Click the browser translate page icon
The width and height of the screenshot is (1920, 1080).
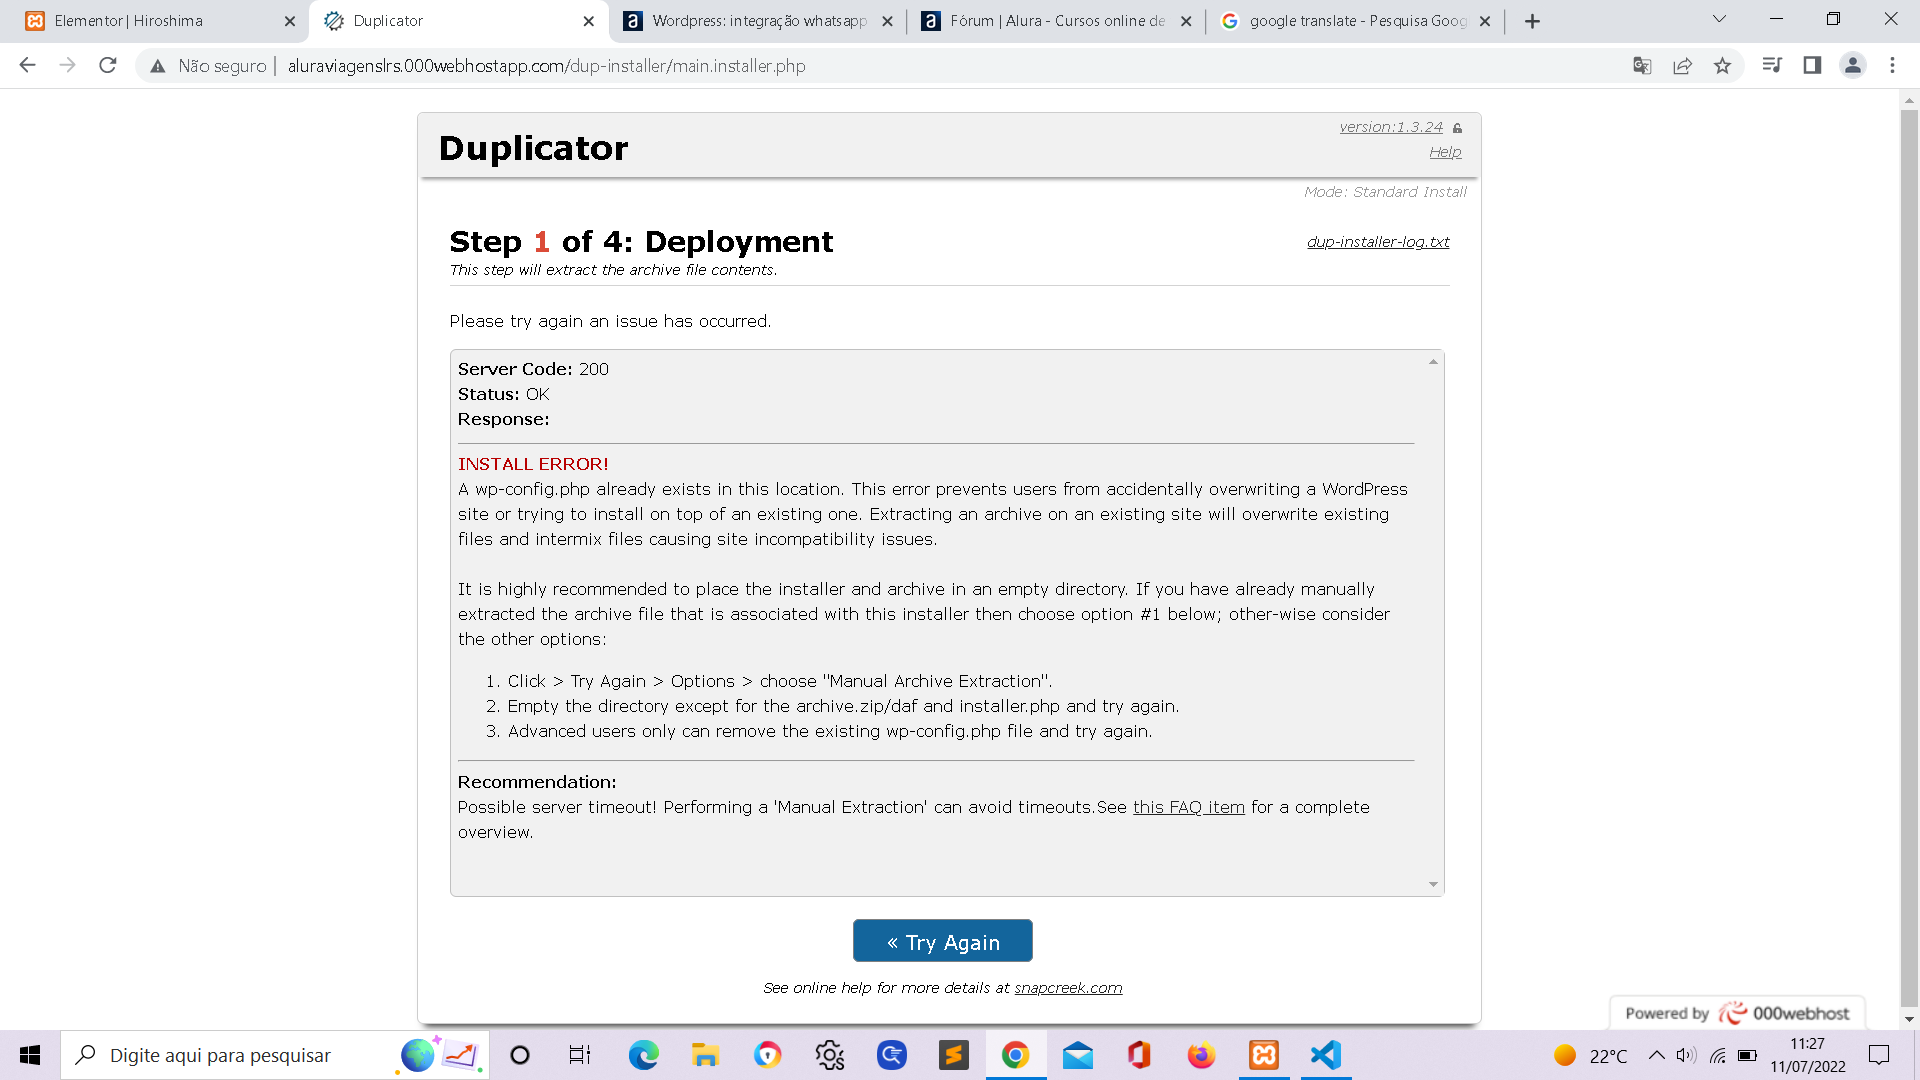(1642, 66)
